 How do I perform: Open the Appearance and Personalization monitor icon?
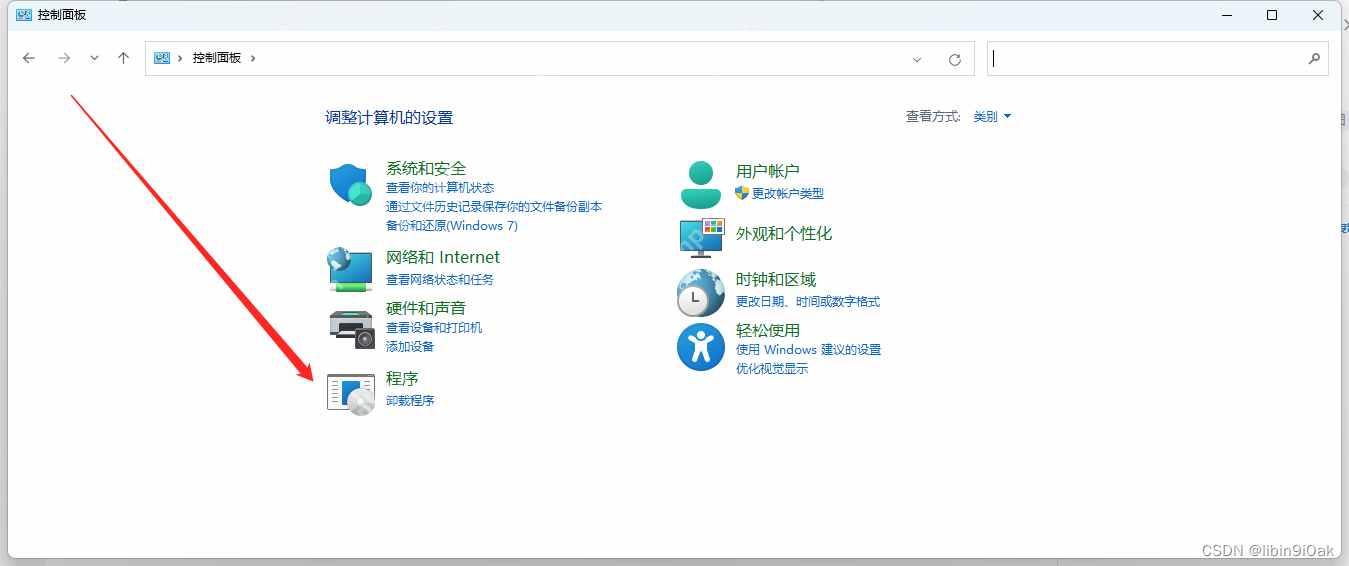pyautogui.click(x=701, y=237)
